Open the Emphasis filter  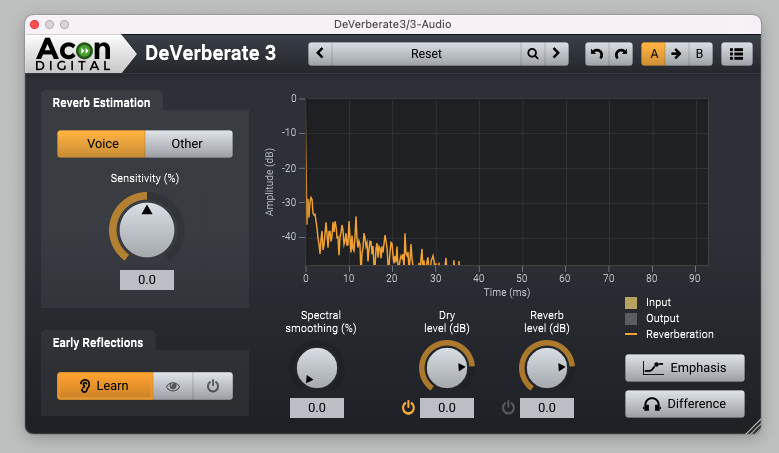(684, 368)
